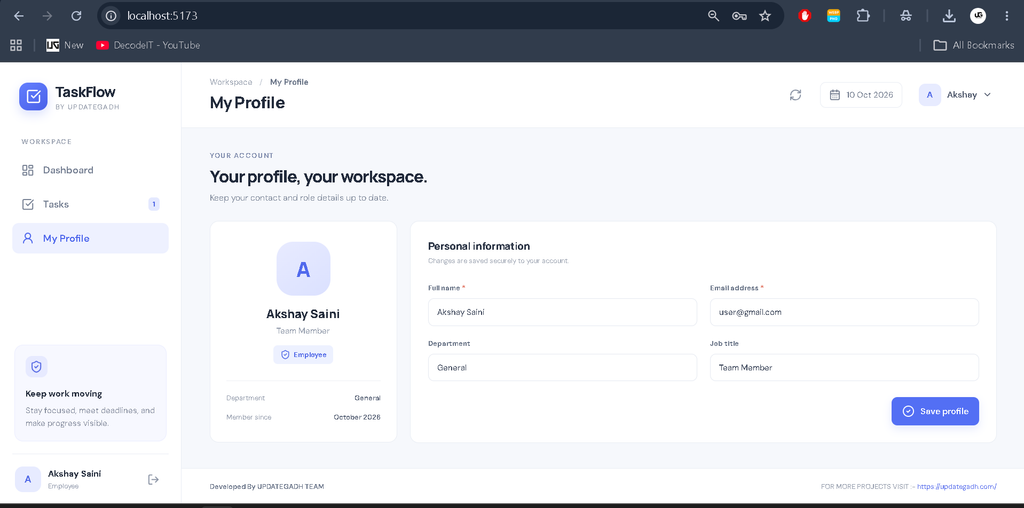Viewport: 1024px width, 508px height.
Task: Click the A avatar next to Akshay in header
Action: click(x=929, y=95)
